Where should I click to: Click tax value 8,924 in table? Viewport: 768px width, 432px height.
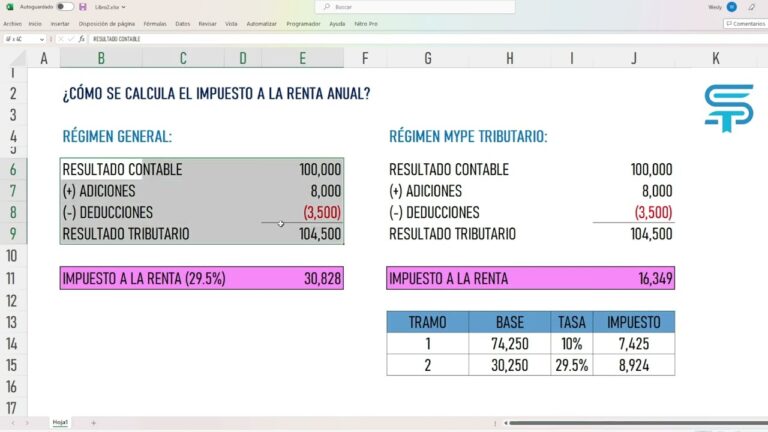click(634, 365)
